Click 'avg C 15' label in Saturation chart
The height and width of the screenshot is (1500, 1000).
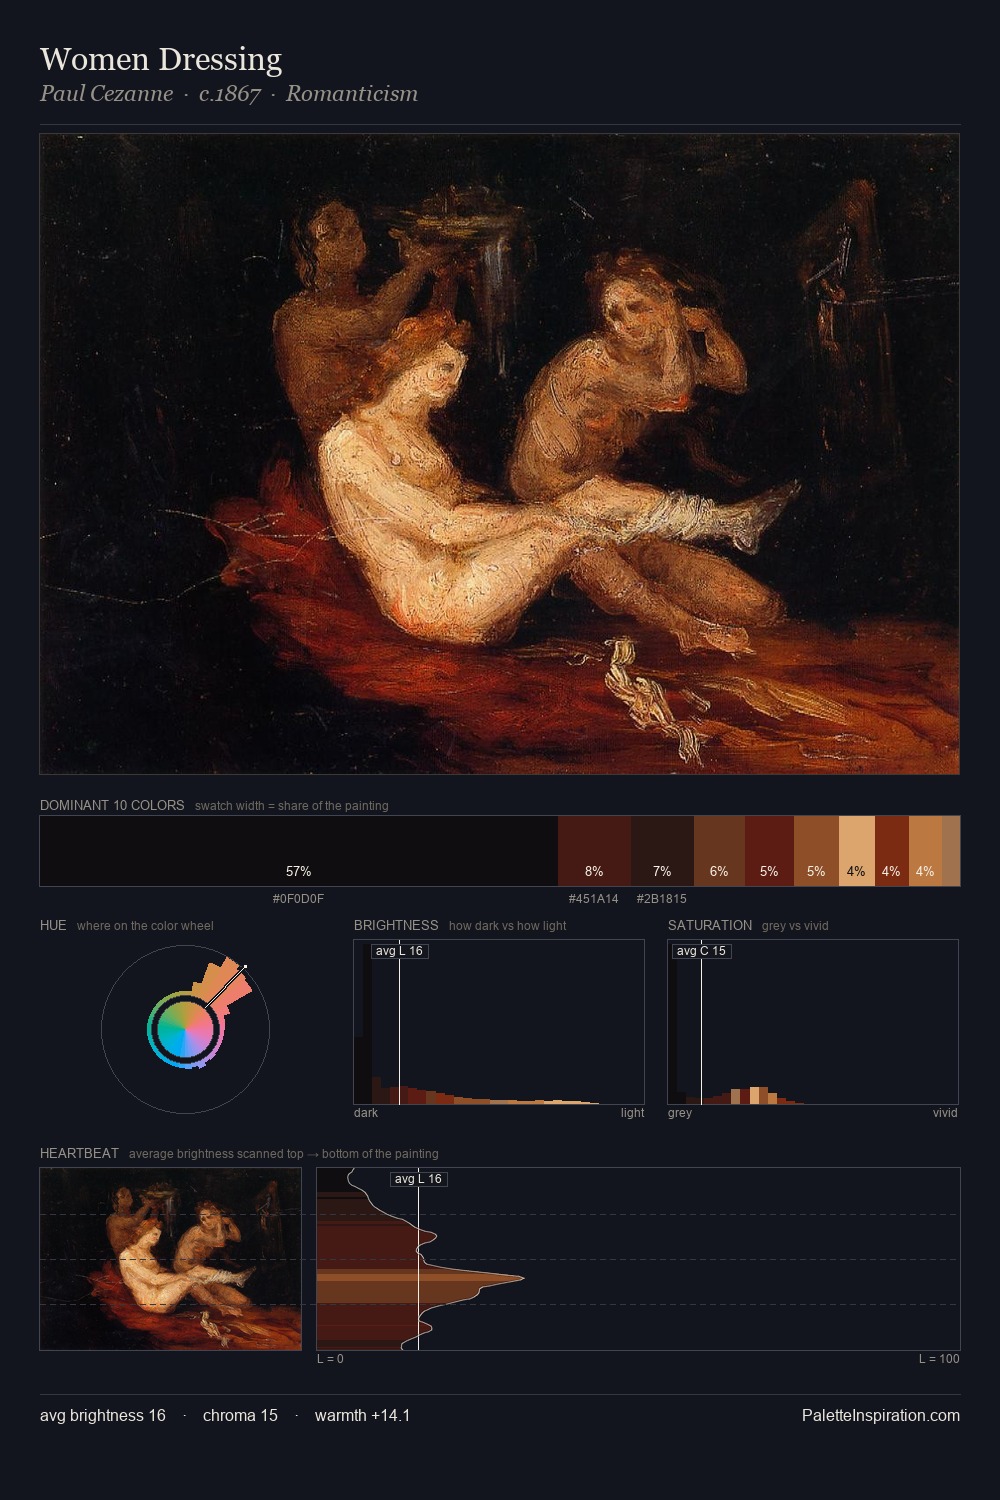(701, 951)
